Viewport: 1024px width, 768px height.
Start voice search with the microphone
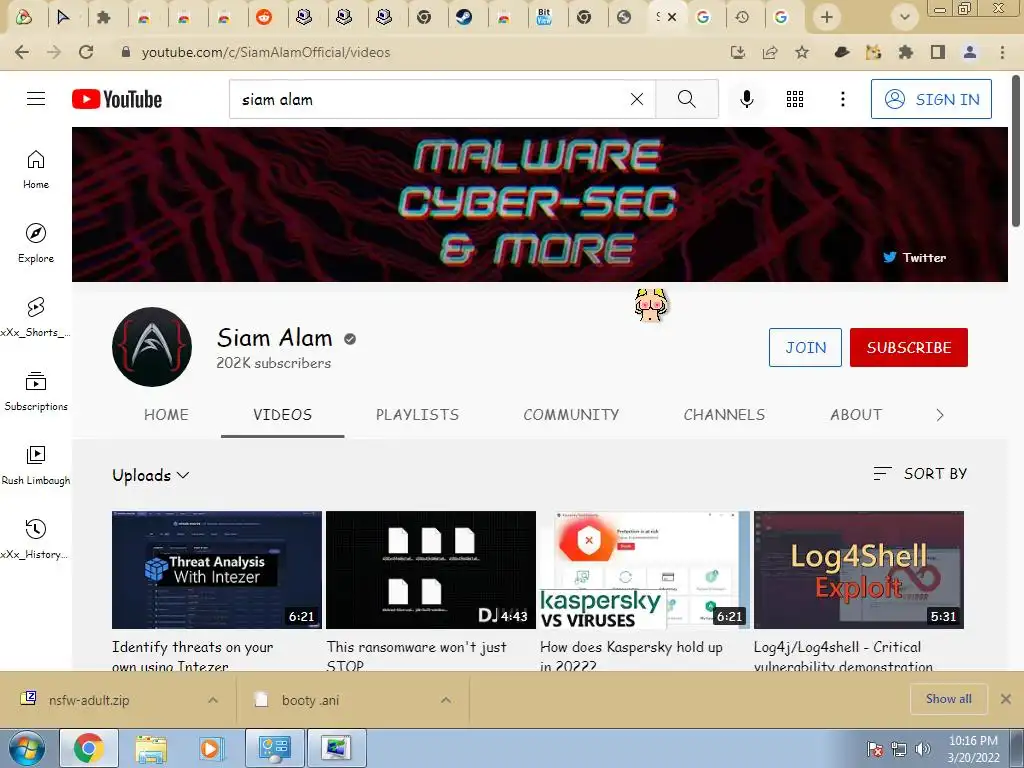click(746, 99)
